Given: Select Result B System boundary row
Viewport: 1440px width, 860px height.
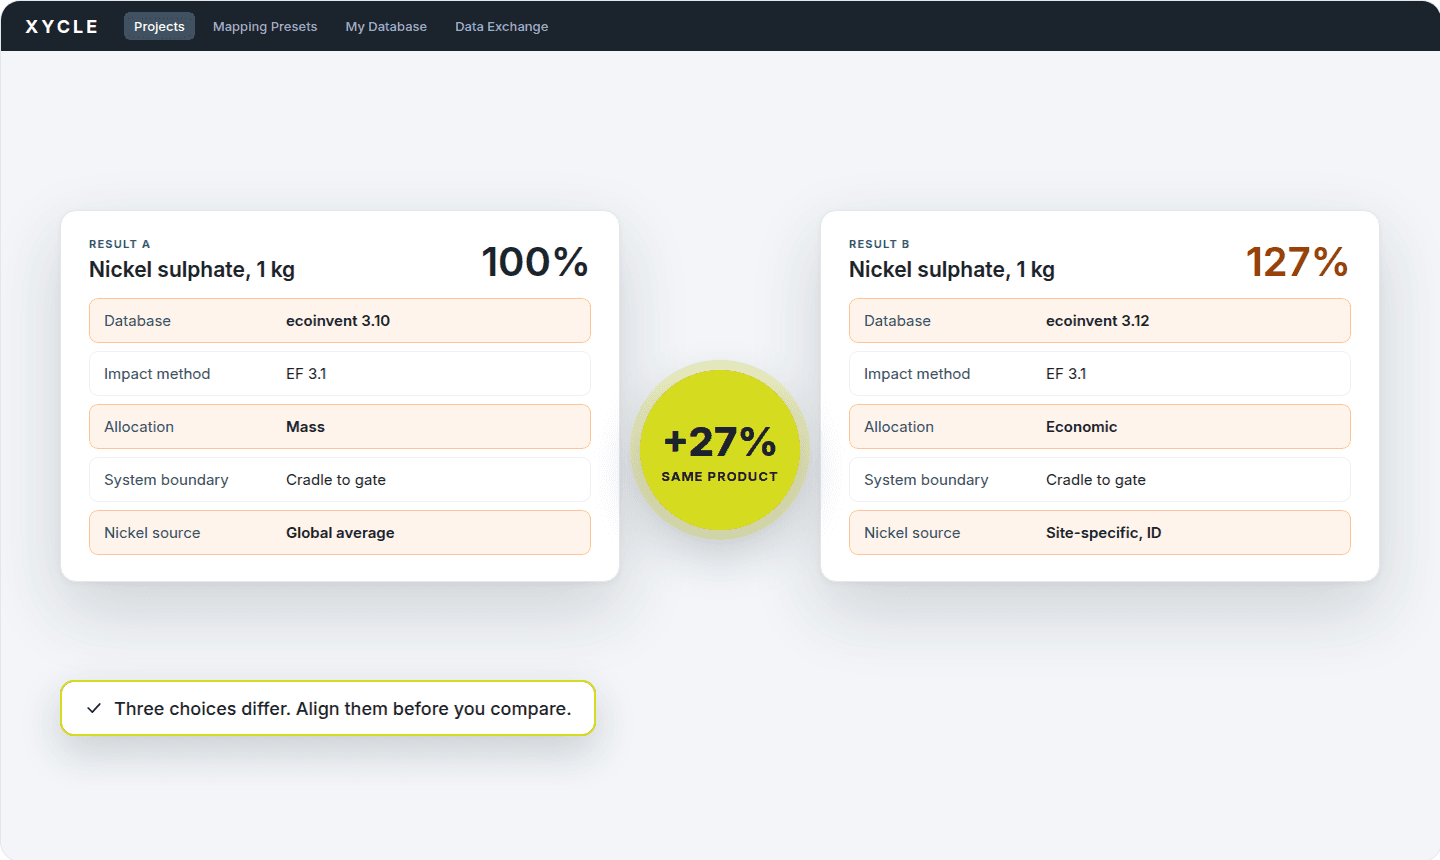Looking at the screenshot, I should (1100, 480).
